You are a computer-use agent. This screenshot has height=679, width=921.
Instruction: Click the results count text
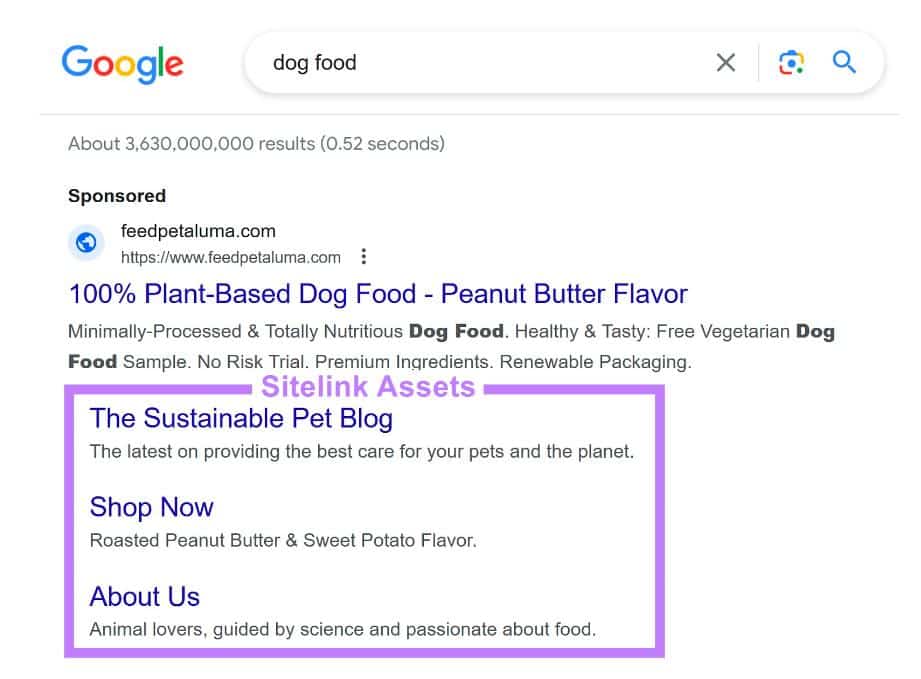[x=256, y=144]
